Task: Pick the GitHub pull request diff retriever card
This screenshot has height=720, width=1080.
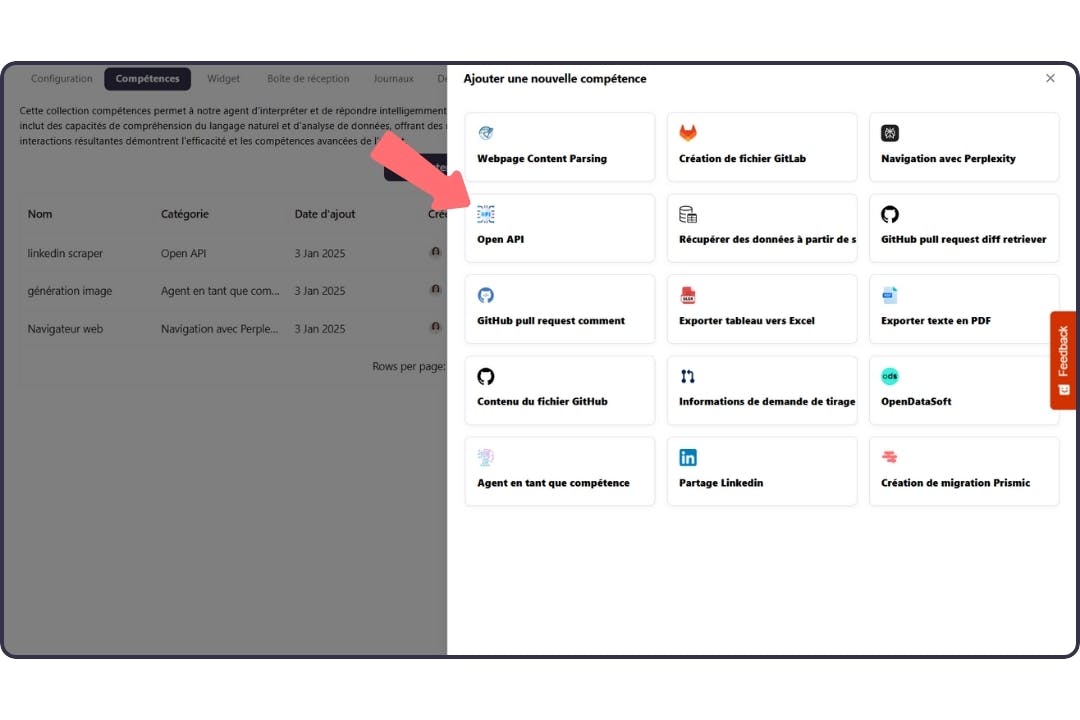Action: (x=964, y=228)
